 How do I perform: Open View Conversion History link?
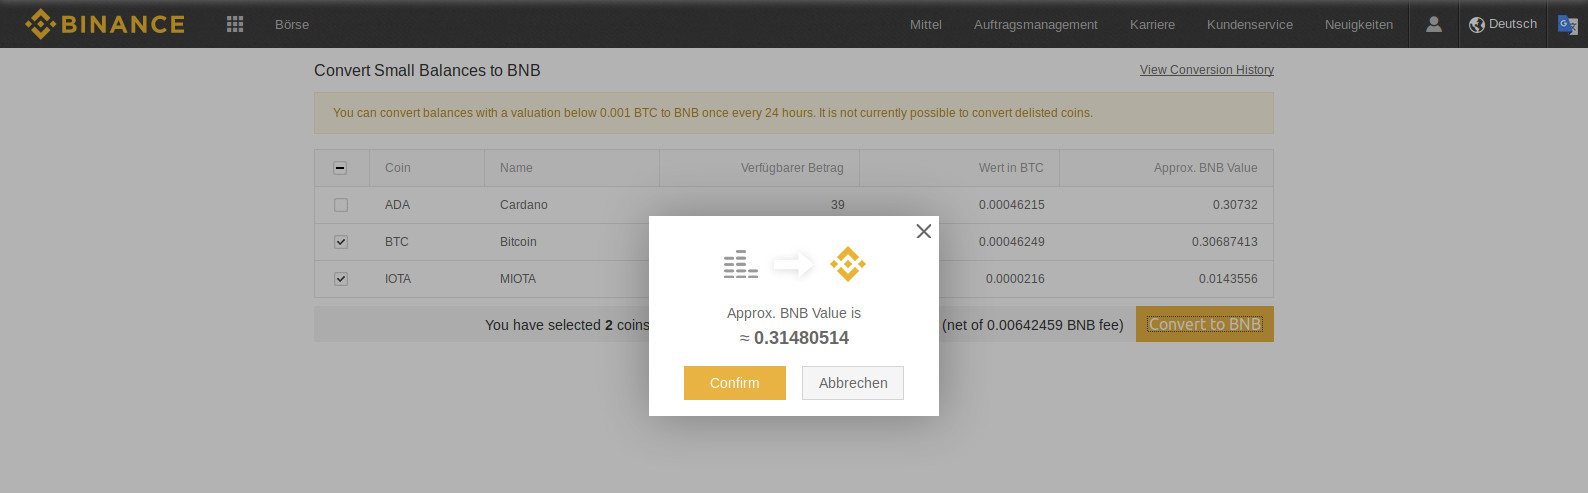[x=1207, y=70]
